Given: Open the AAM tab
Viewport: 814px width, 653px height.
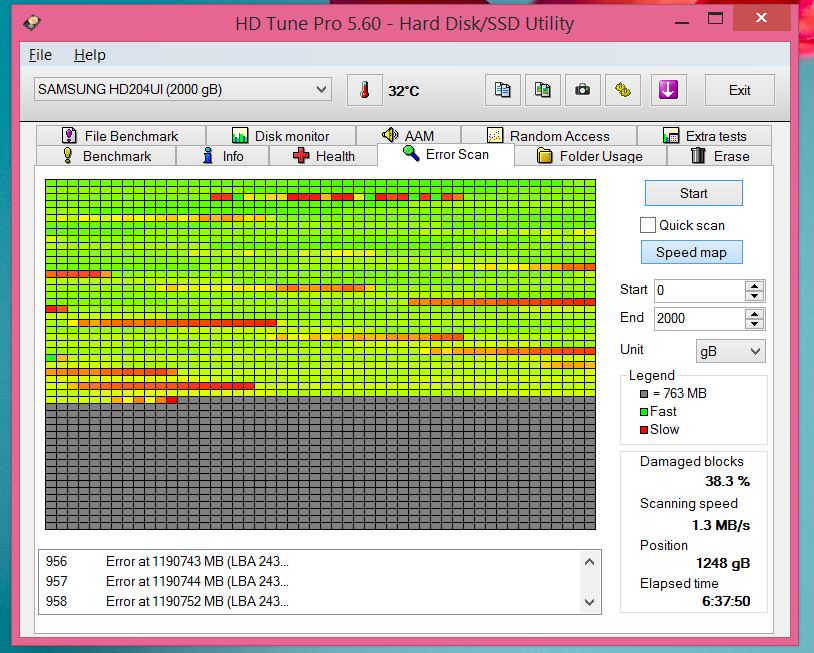Looking at the screenshot, I should pos(408,136).
